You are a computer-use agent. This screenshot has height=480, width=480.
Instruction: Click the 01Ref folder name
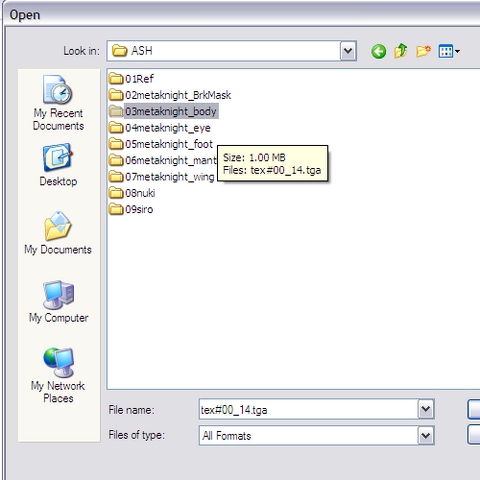pos(139,79)
